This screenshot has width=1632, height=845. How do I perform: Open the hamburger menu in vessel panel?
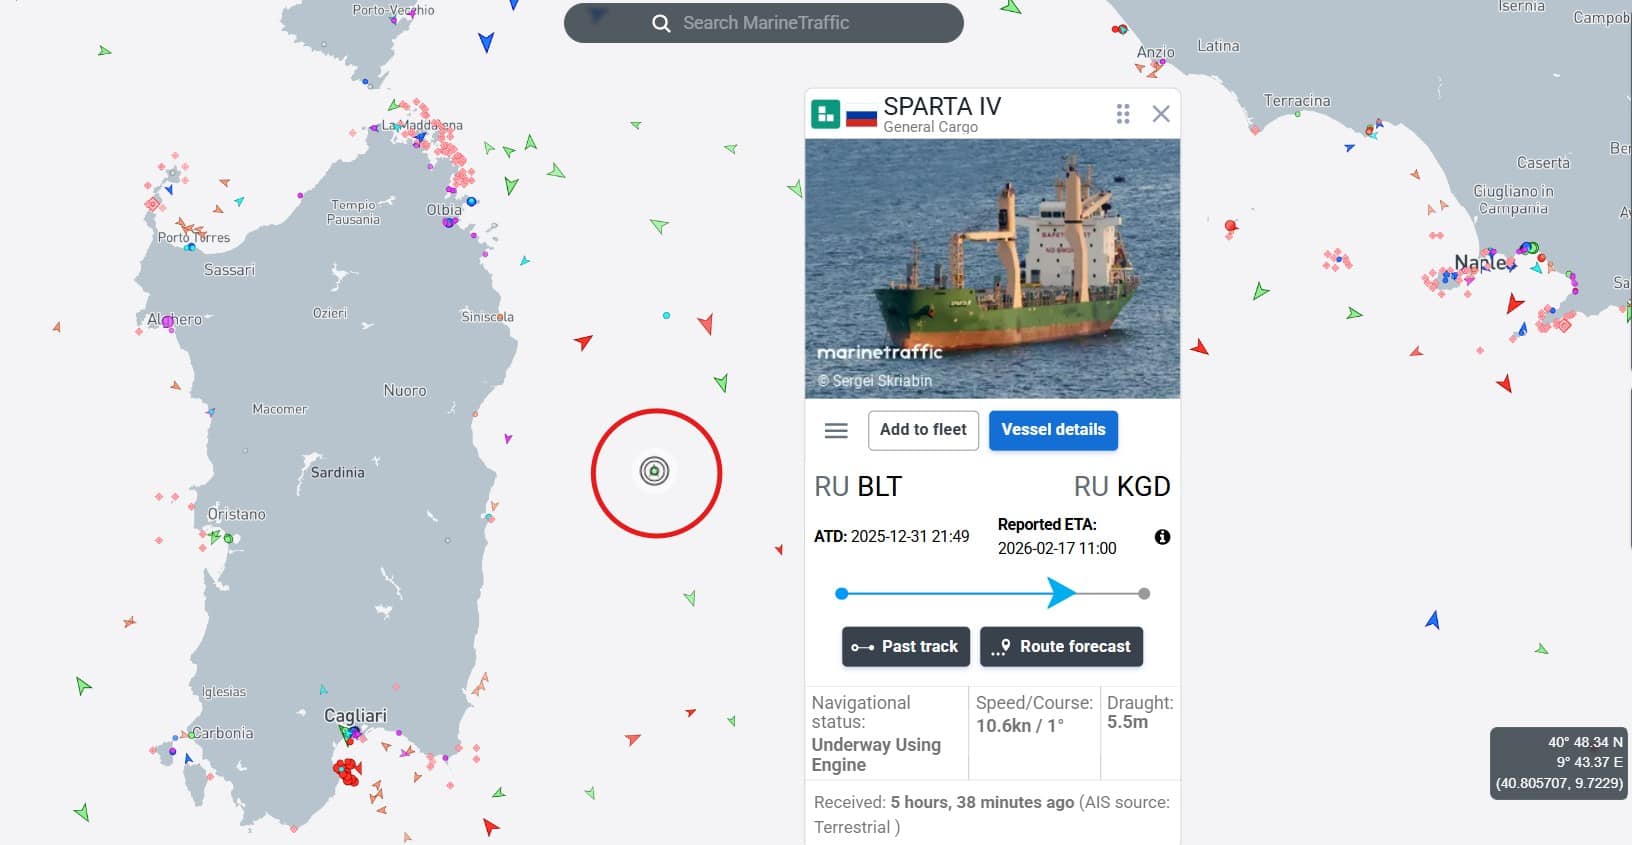click(x=836, y=430)
